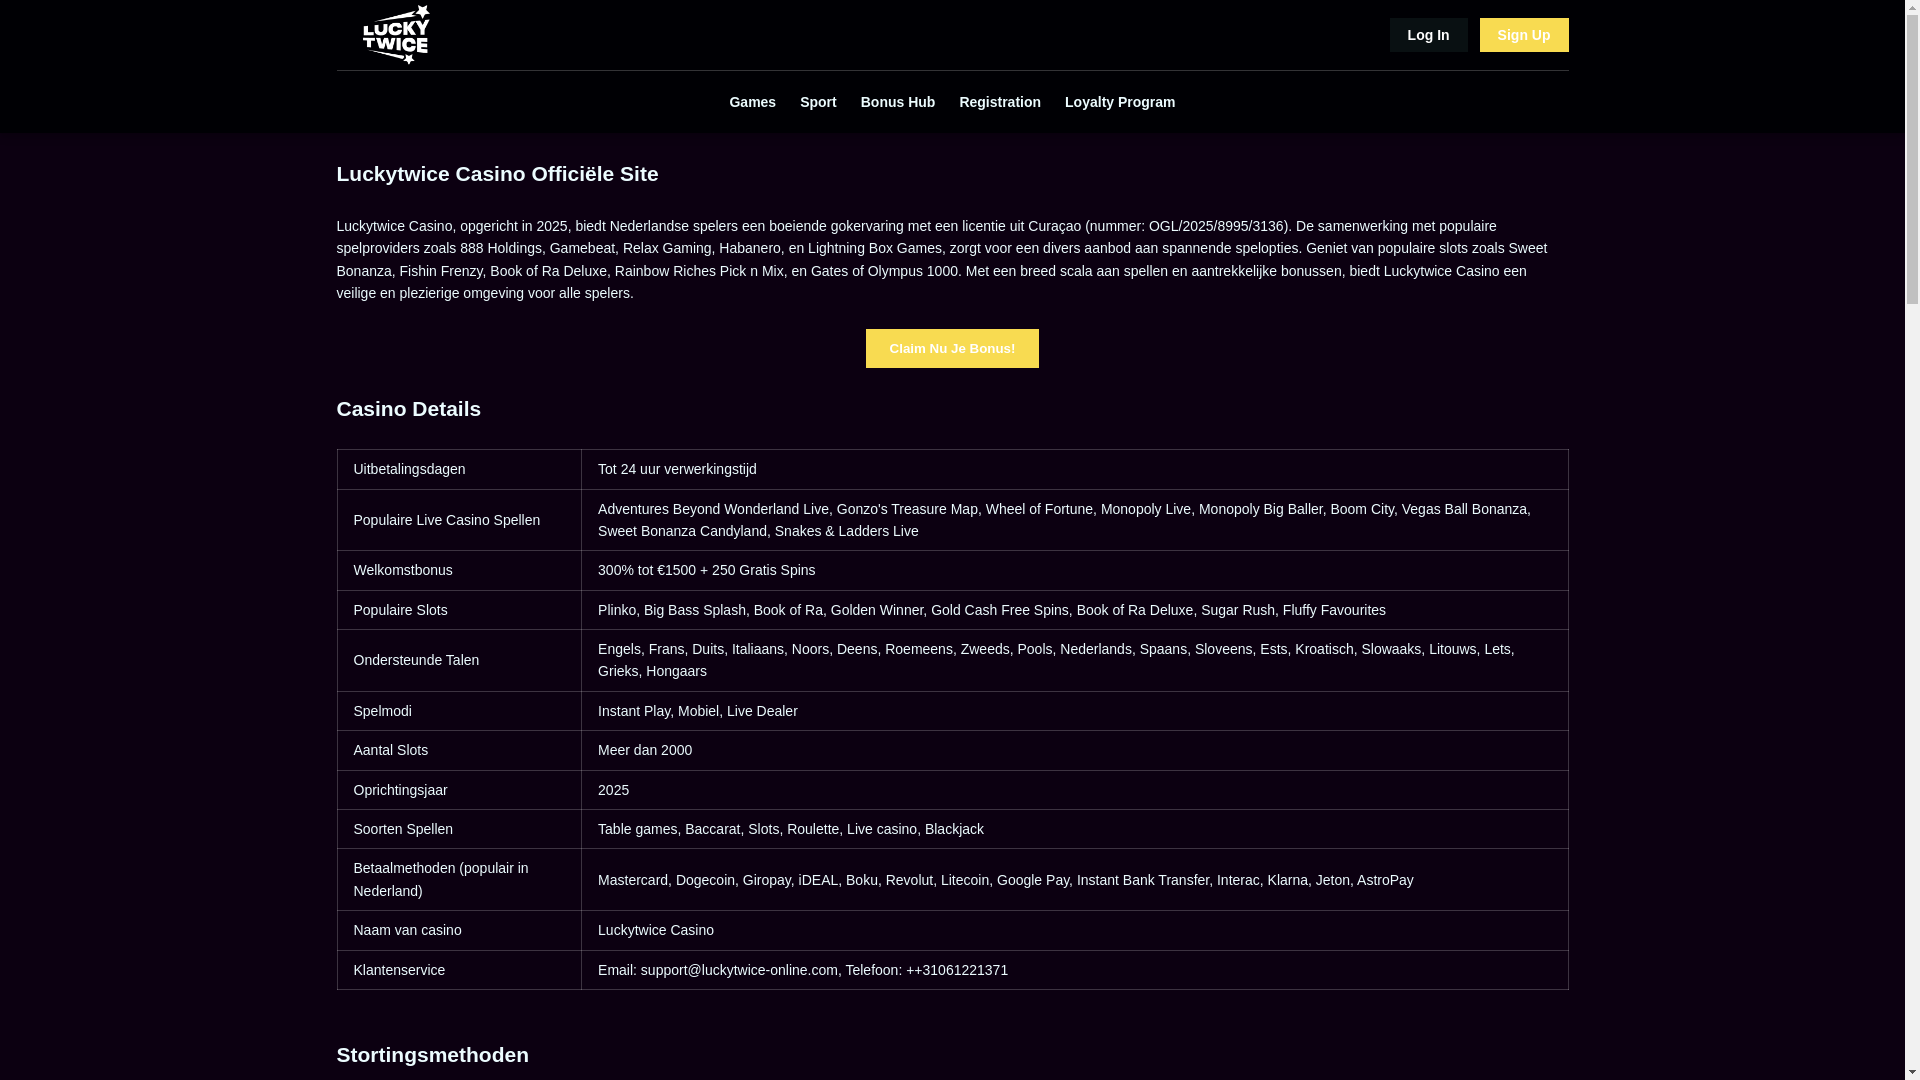Click 'Tot 24 uur verwerkingstijd' cell
Screen dimensions: 1920x1080
pos(1074,469)
